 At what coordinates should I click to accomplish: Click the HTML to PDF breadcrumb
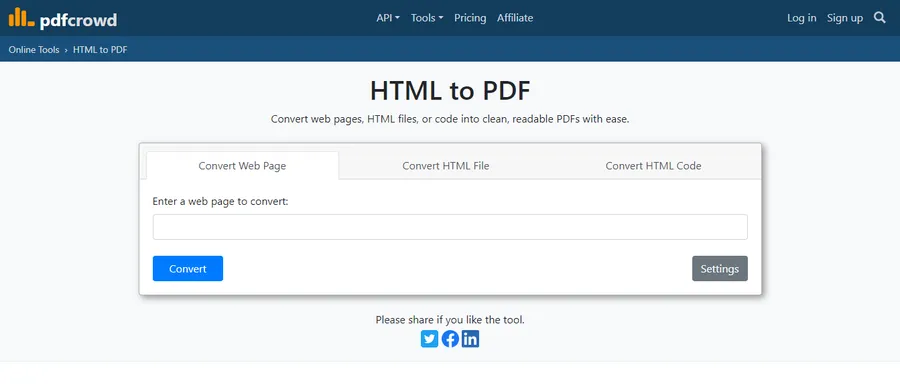point(100,50)
